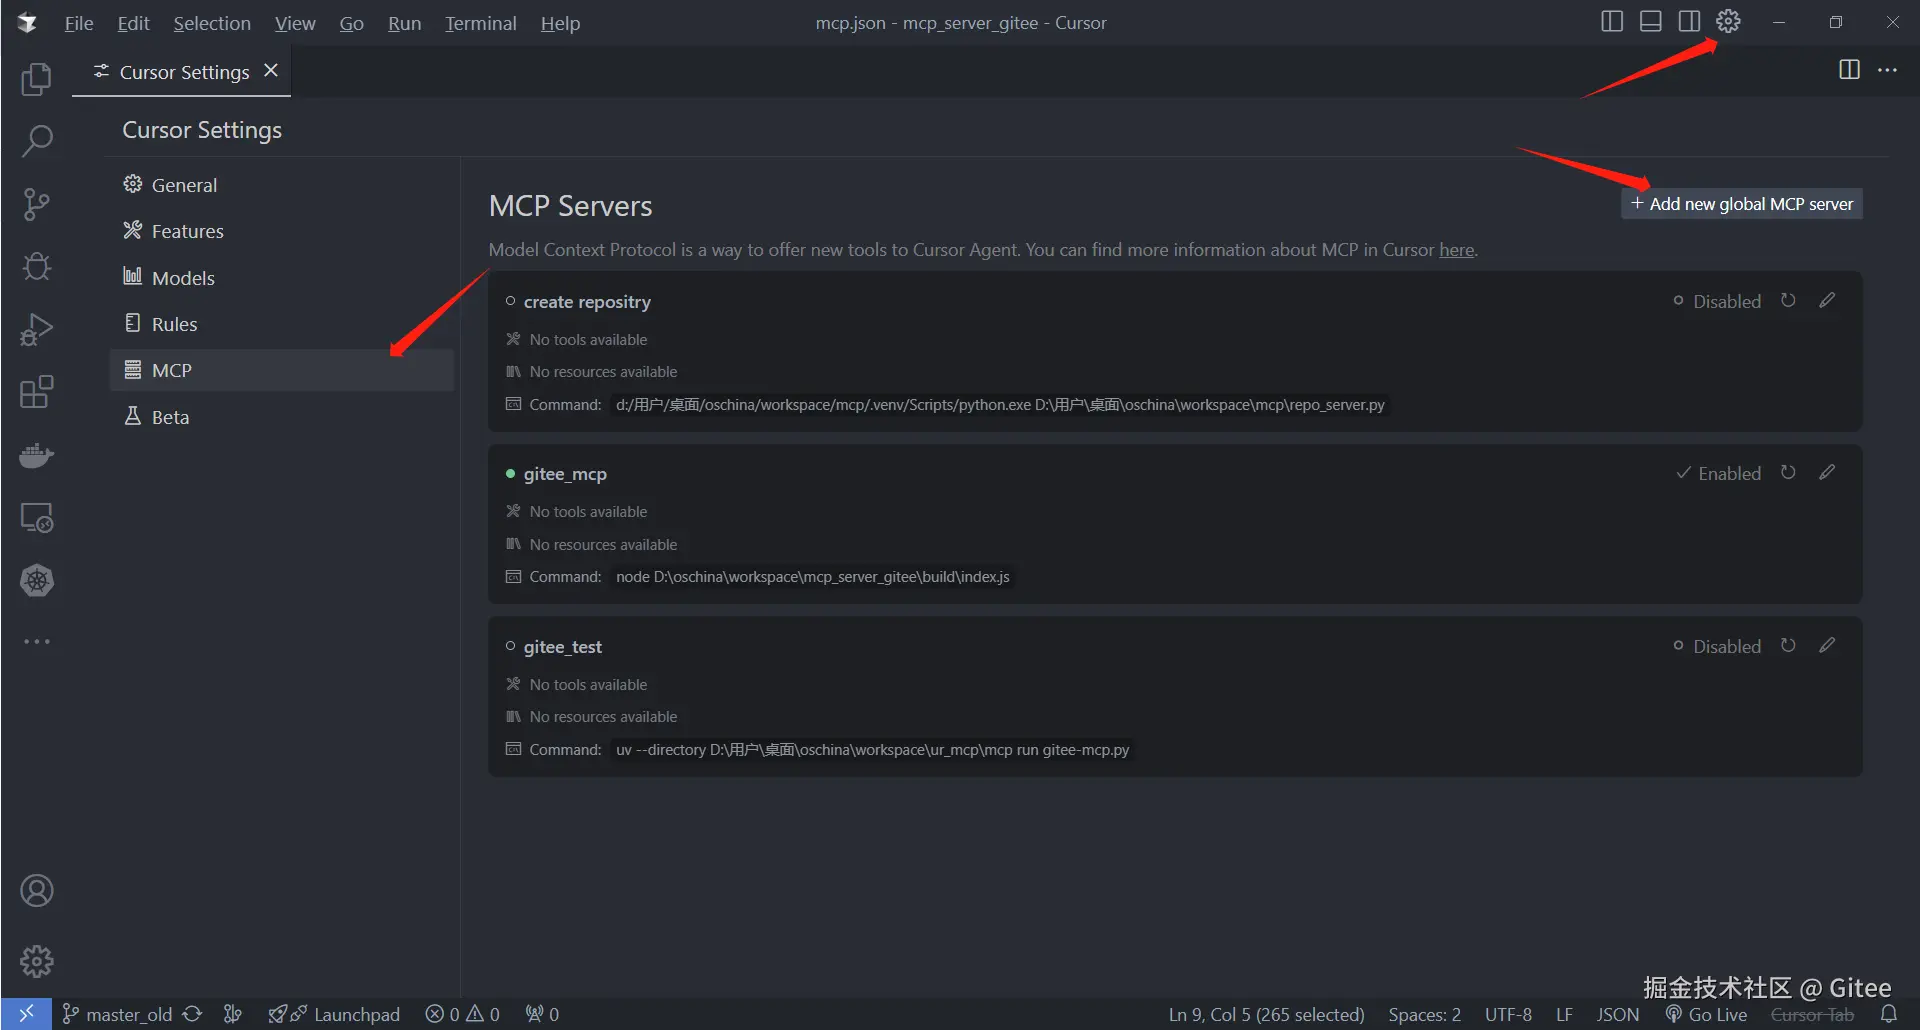Open the View menu
The image size is (1920, 1030).
(295, 23)
